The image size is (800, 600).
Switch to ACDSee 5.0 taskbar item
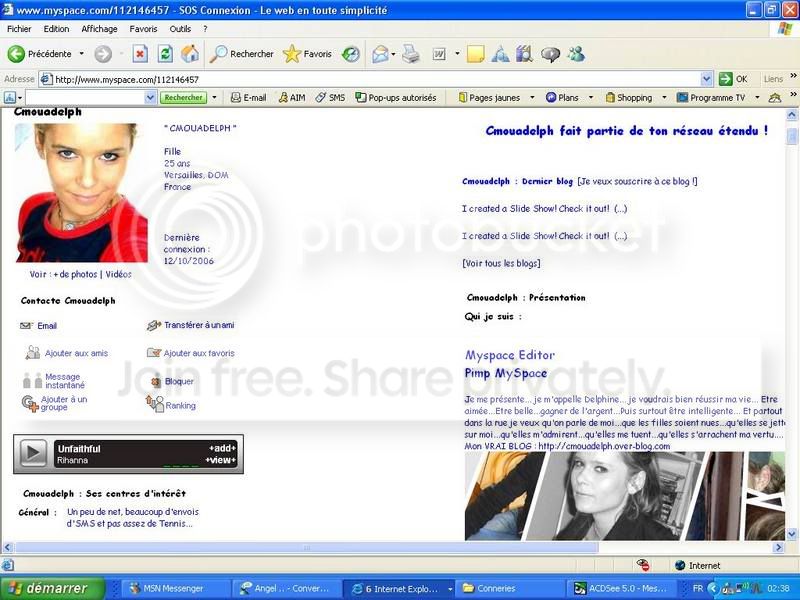coord(622,588)
